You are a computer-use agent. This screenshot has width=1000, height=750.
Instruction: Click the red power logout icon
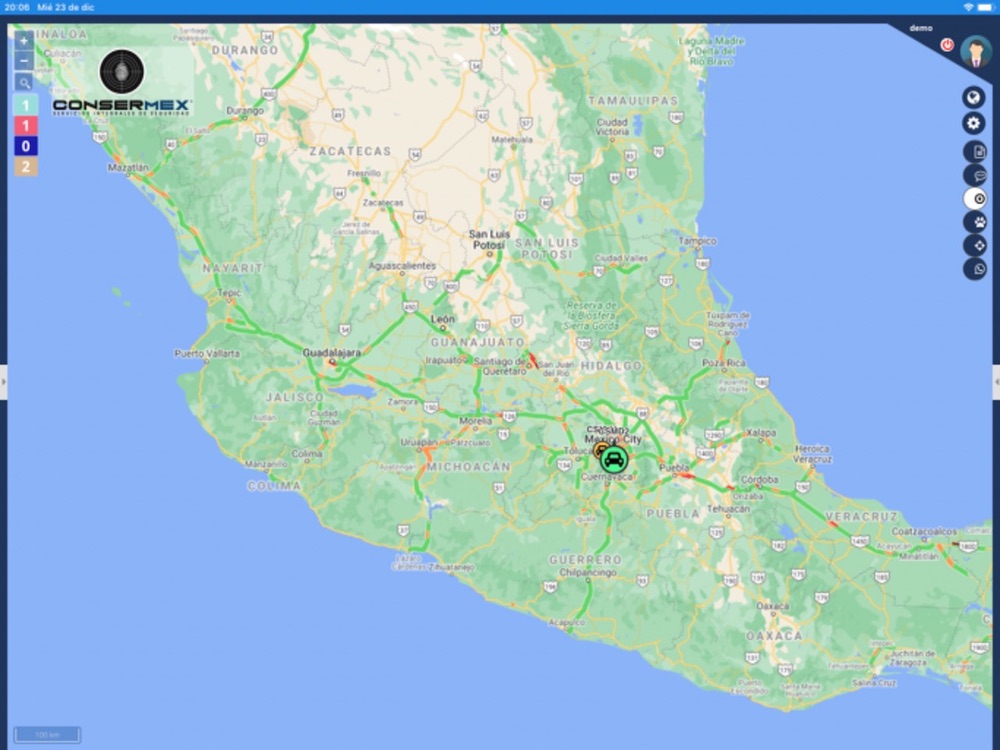point(947,45)
